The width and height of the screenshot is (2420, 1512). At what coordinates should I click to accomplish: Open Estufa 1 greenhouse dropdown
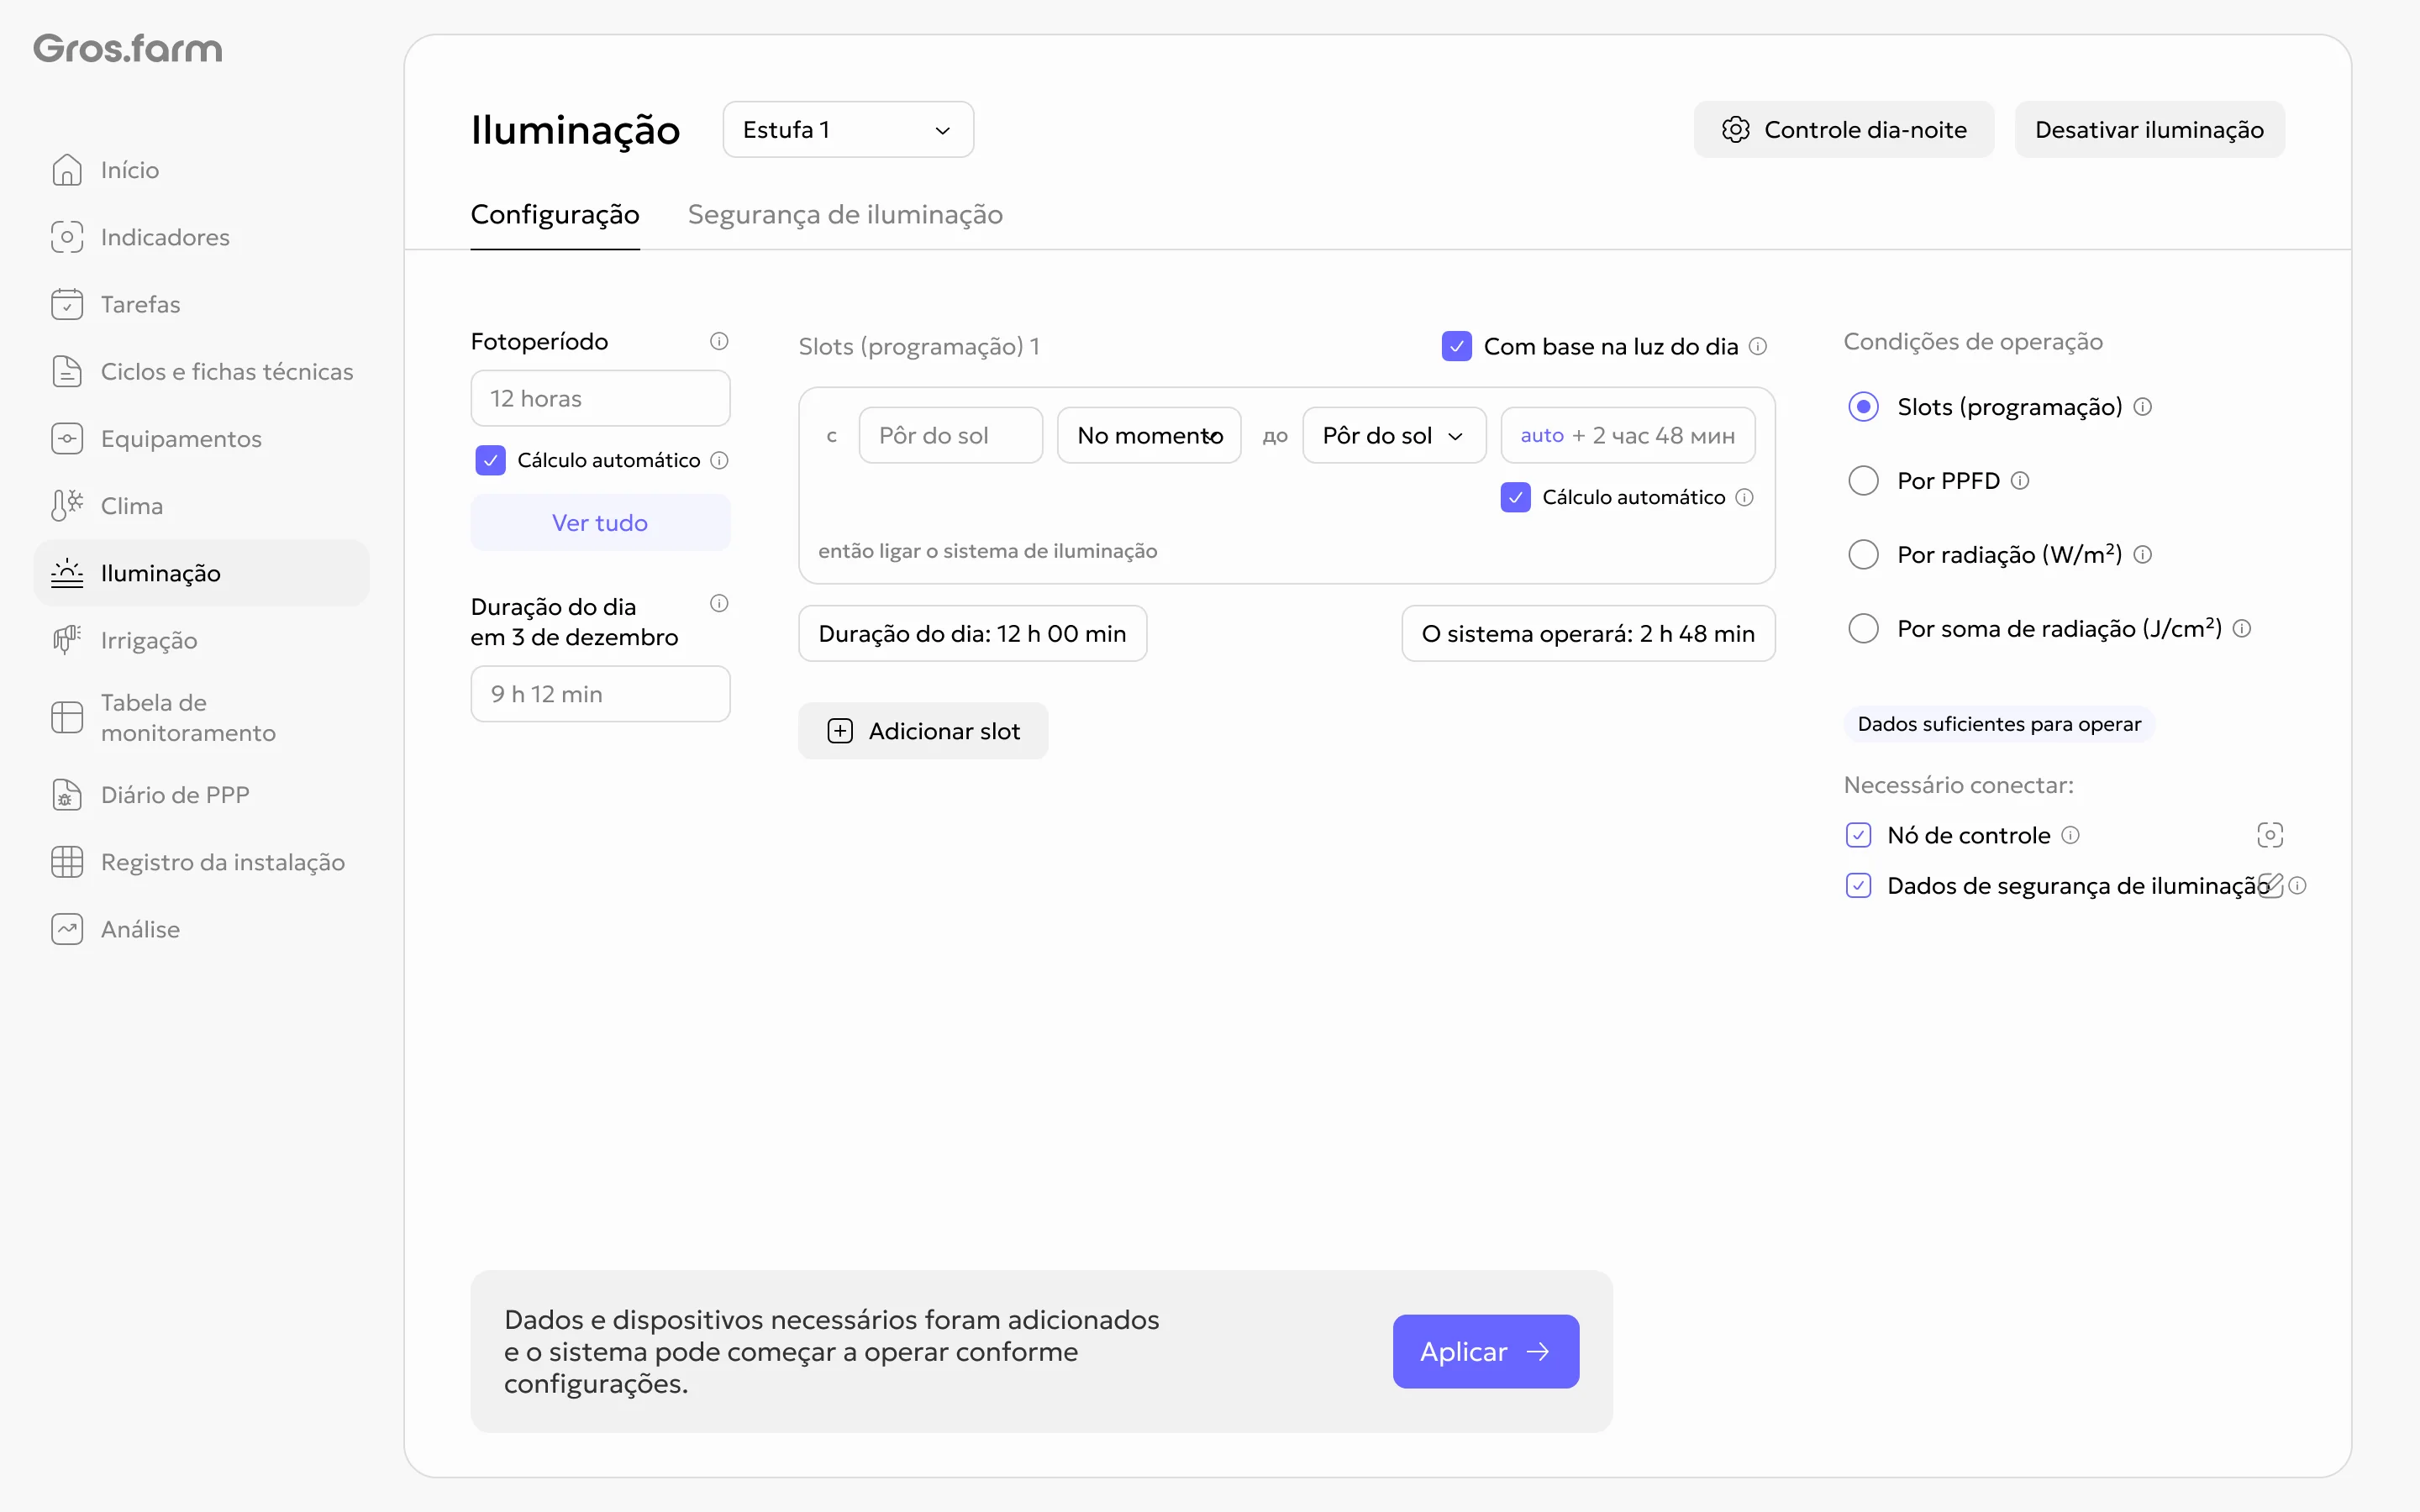848,129
